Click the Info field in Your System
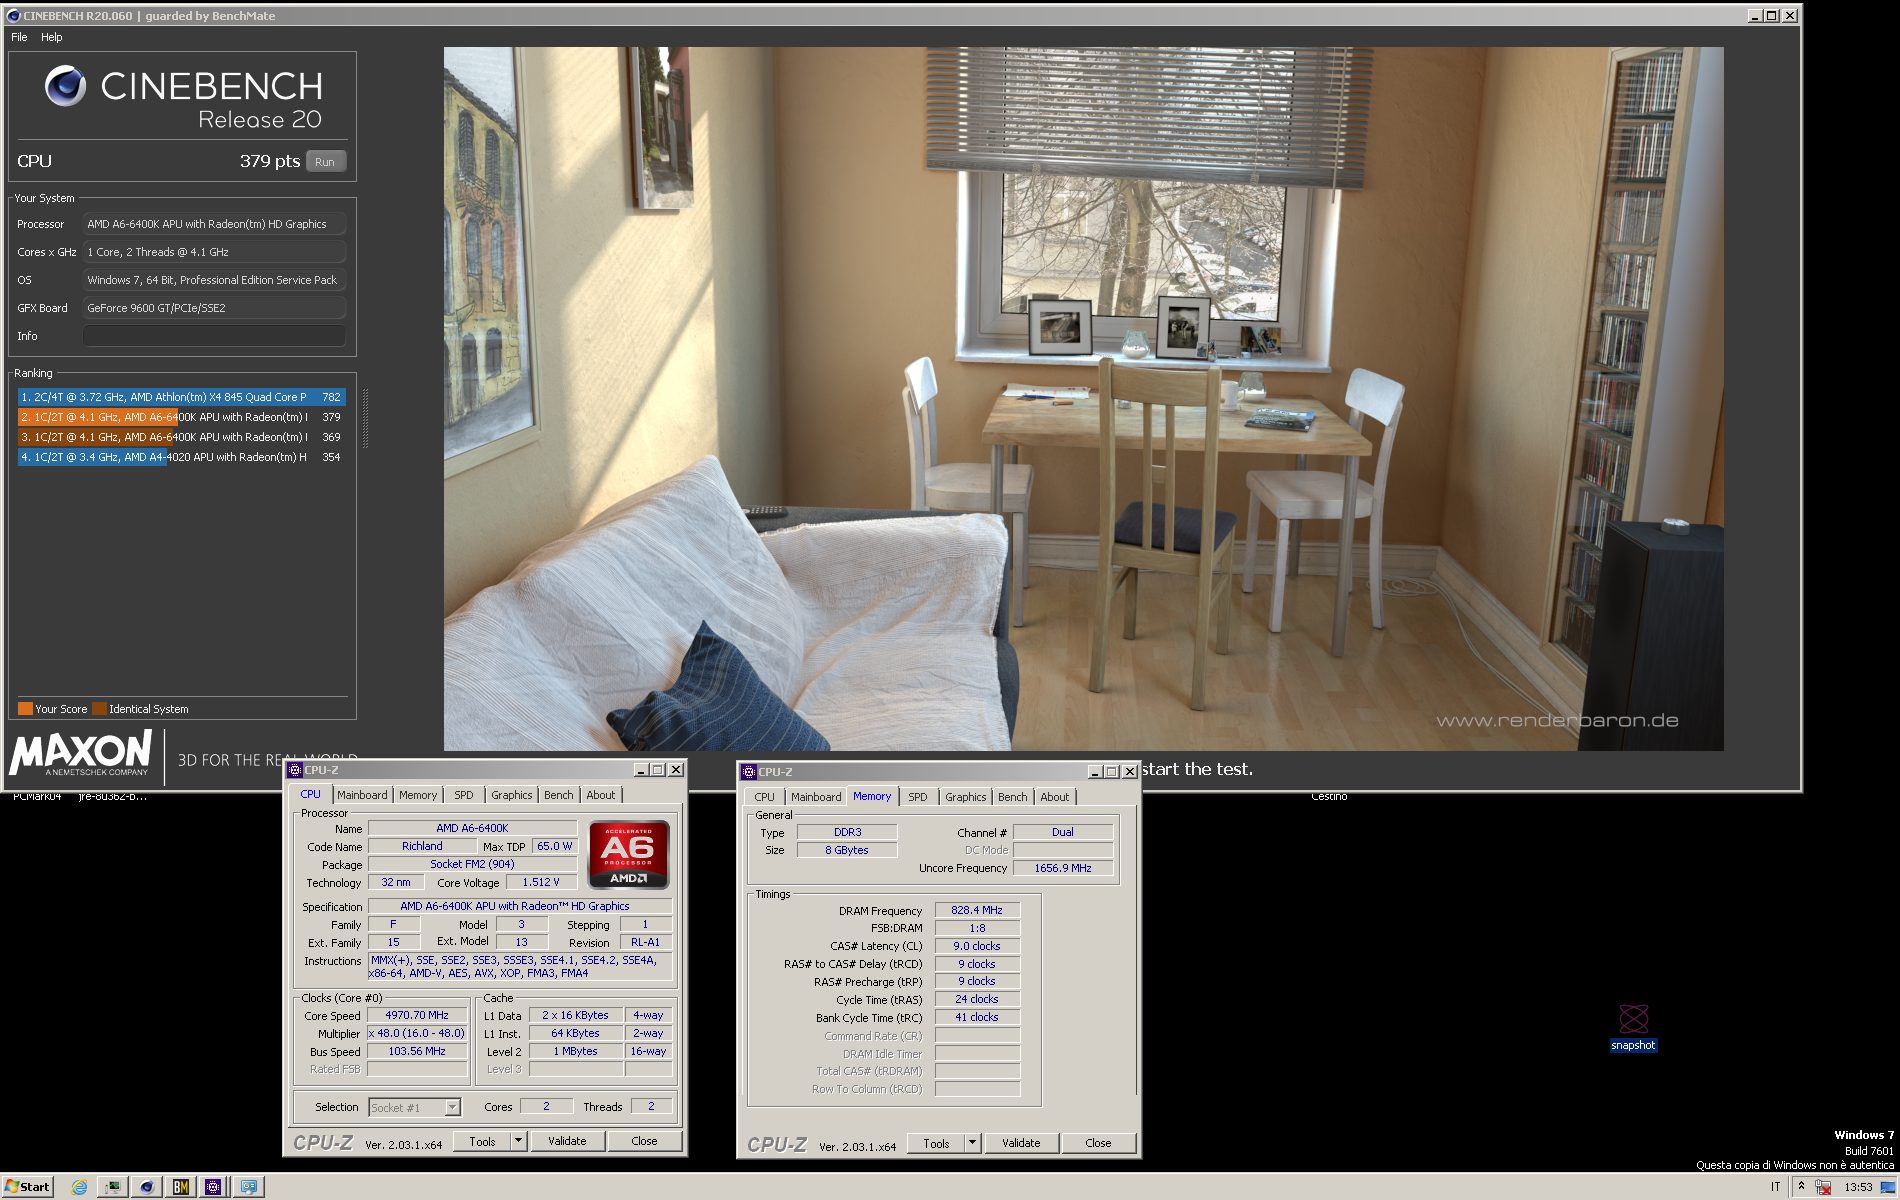Screen dimensions: 1900x1200 214,336
